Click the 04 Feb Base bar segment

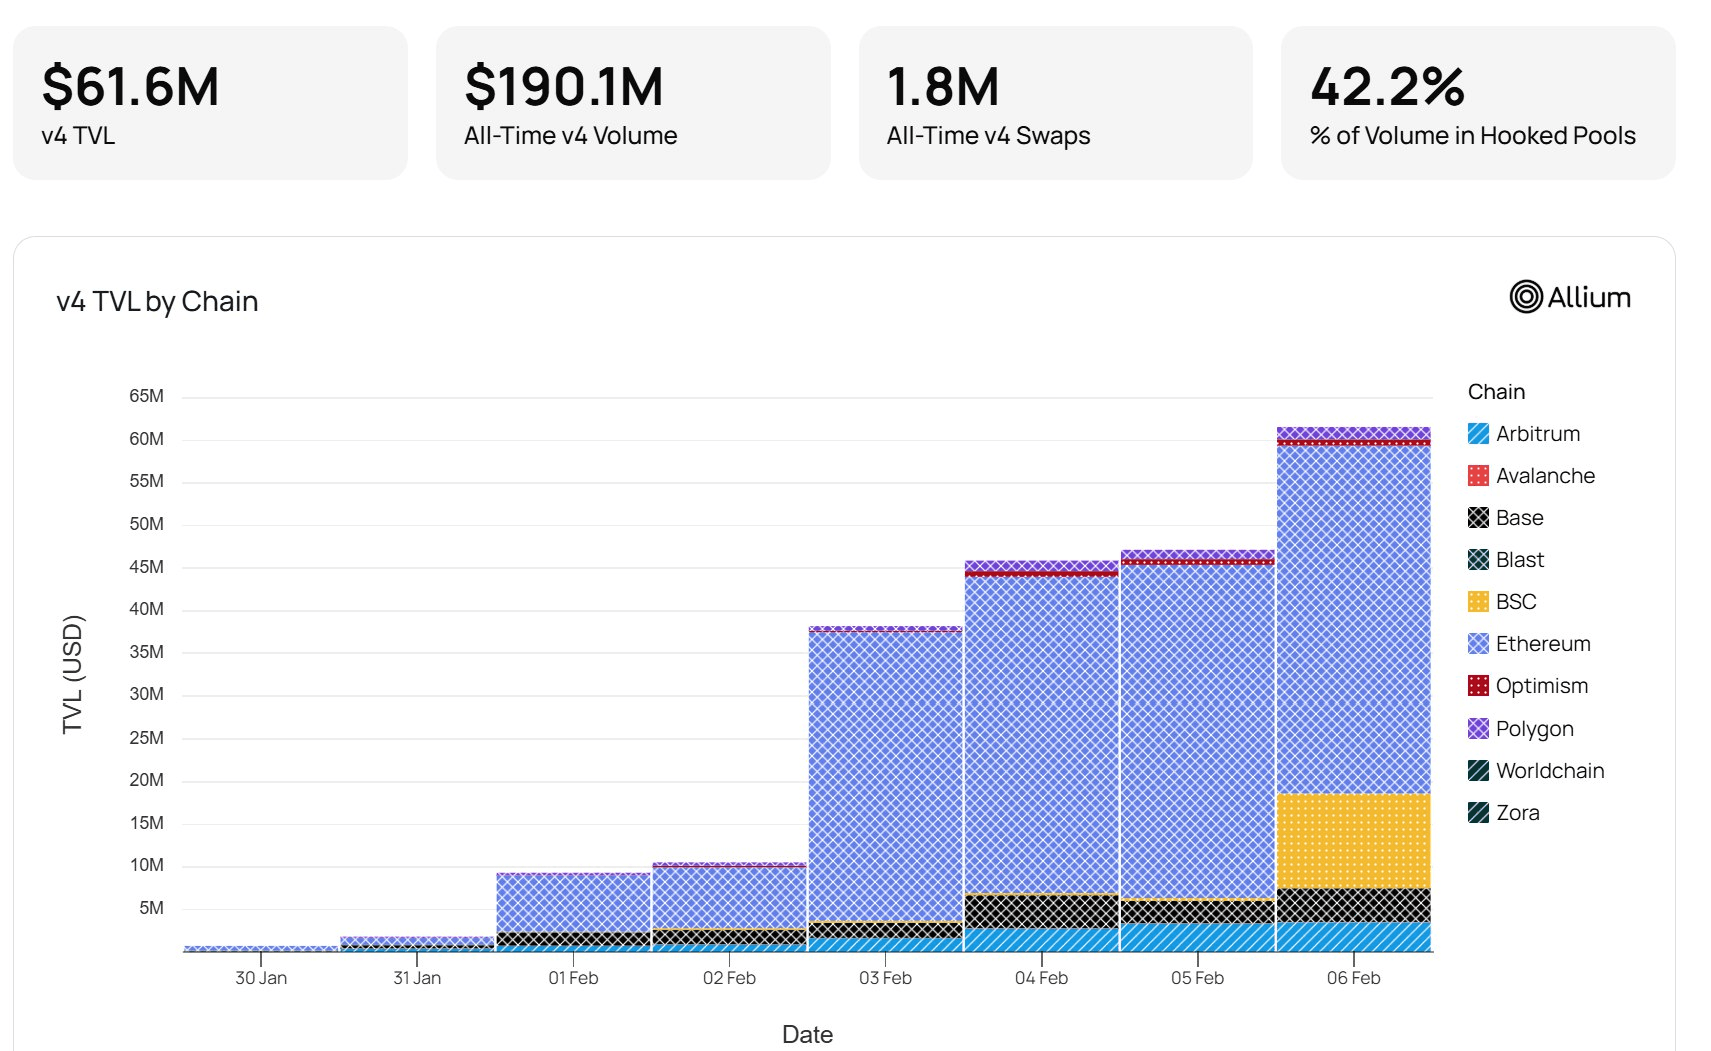[x=1041, y=911]
